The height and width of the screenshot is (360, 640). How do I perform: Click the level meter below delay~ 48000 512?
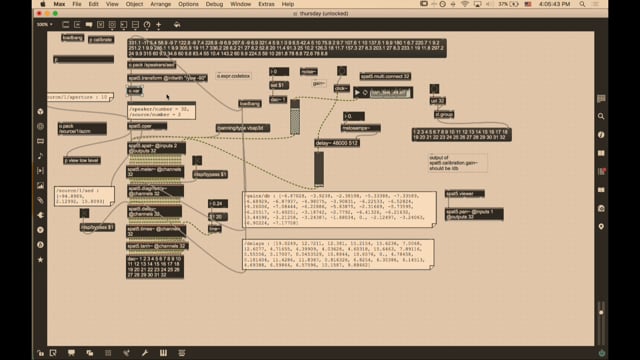319,169
